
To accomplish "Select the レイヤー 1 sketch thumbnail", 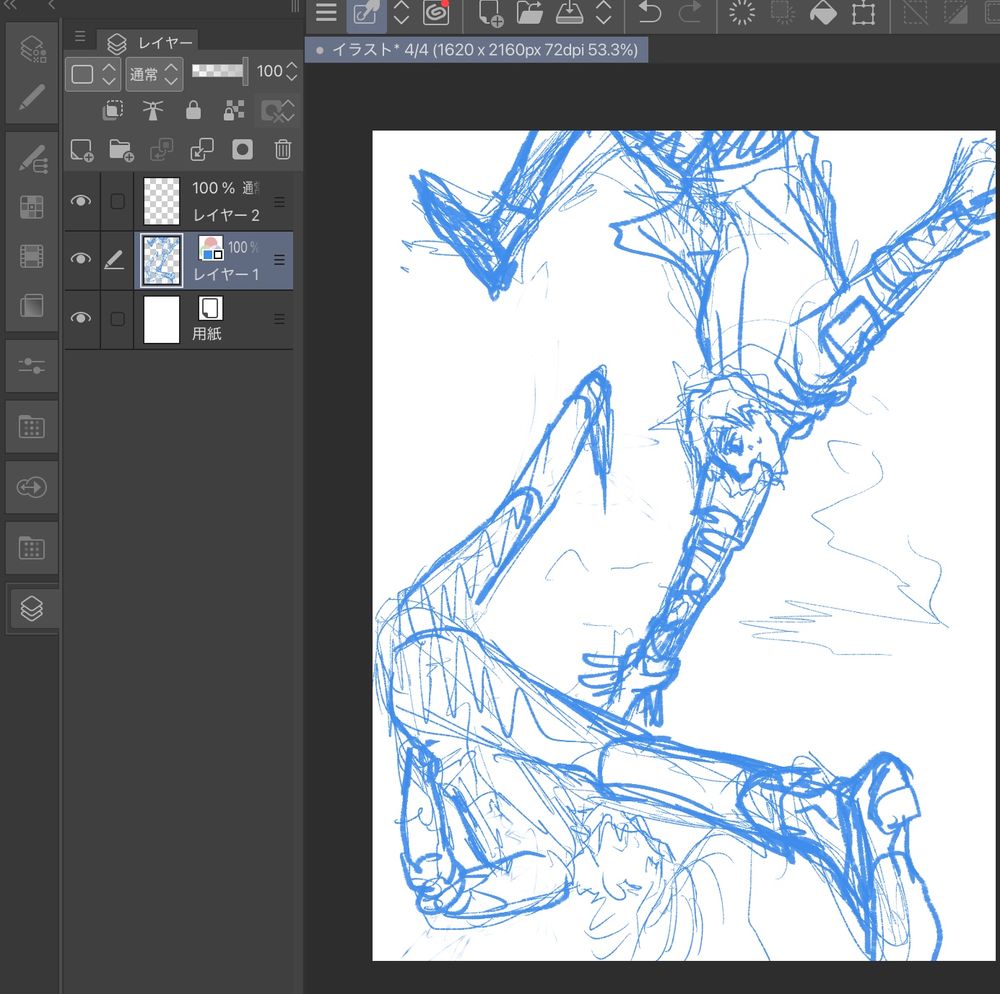I will tap(161, 260).
